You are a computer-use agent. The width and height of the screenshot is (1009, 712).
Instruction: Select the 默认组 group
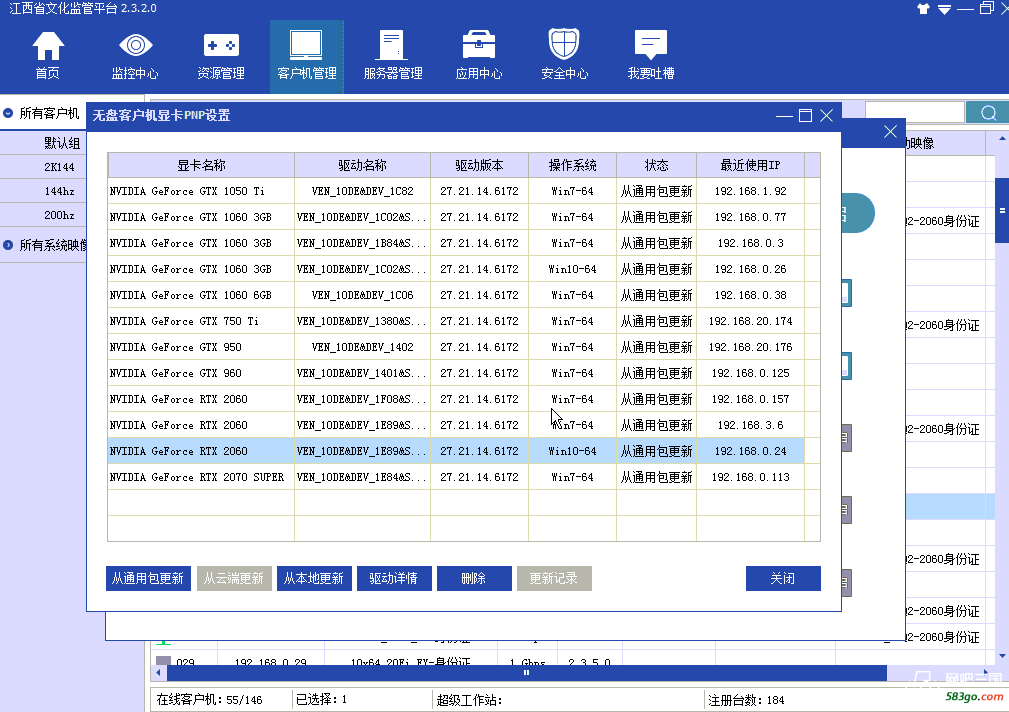point(62,143)
